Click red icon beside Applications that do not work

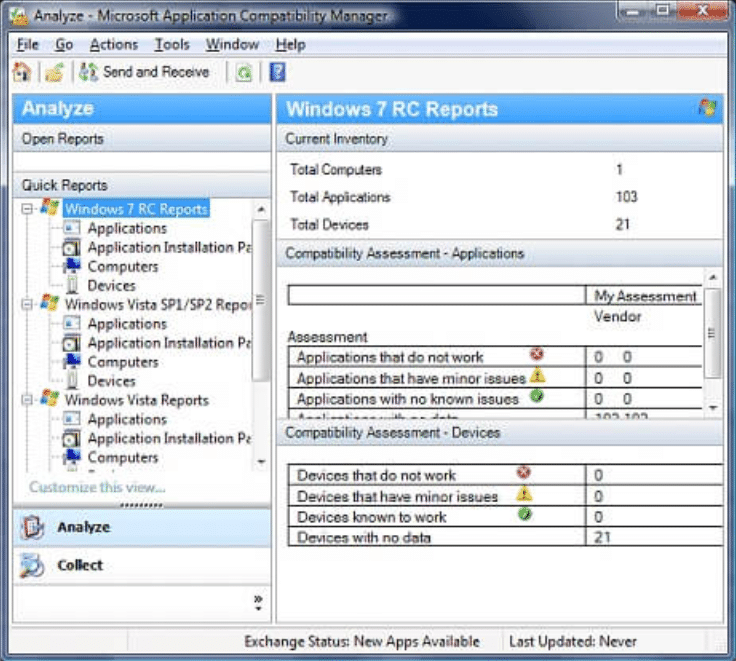tap(537, 354)
